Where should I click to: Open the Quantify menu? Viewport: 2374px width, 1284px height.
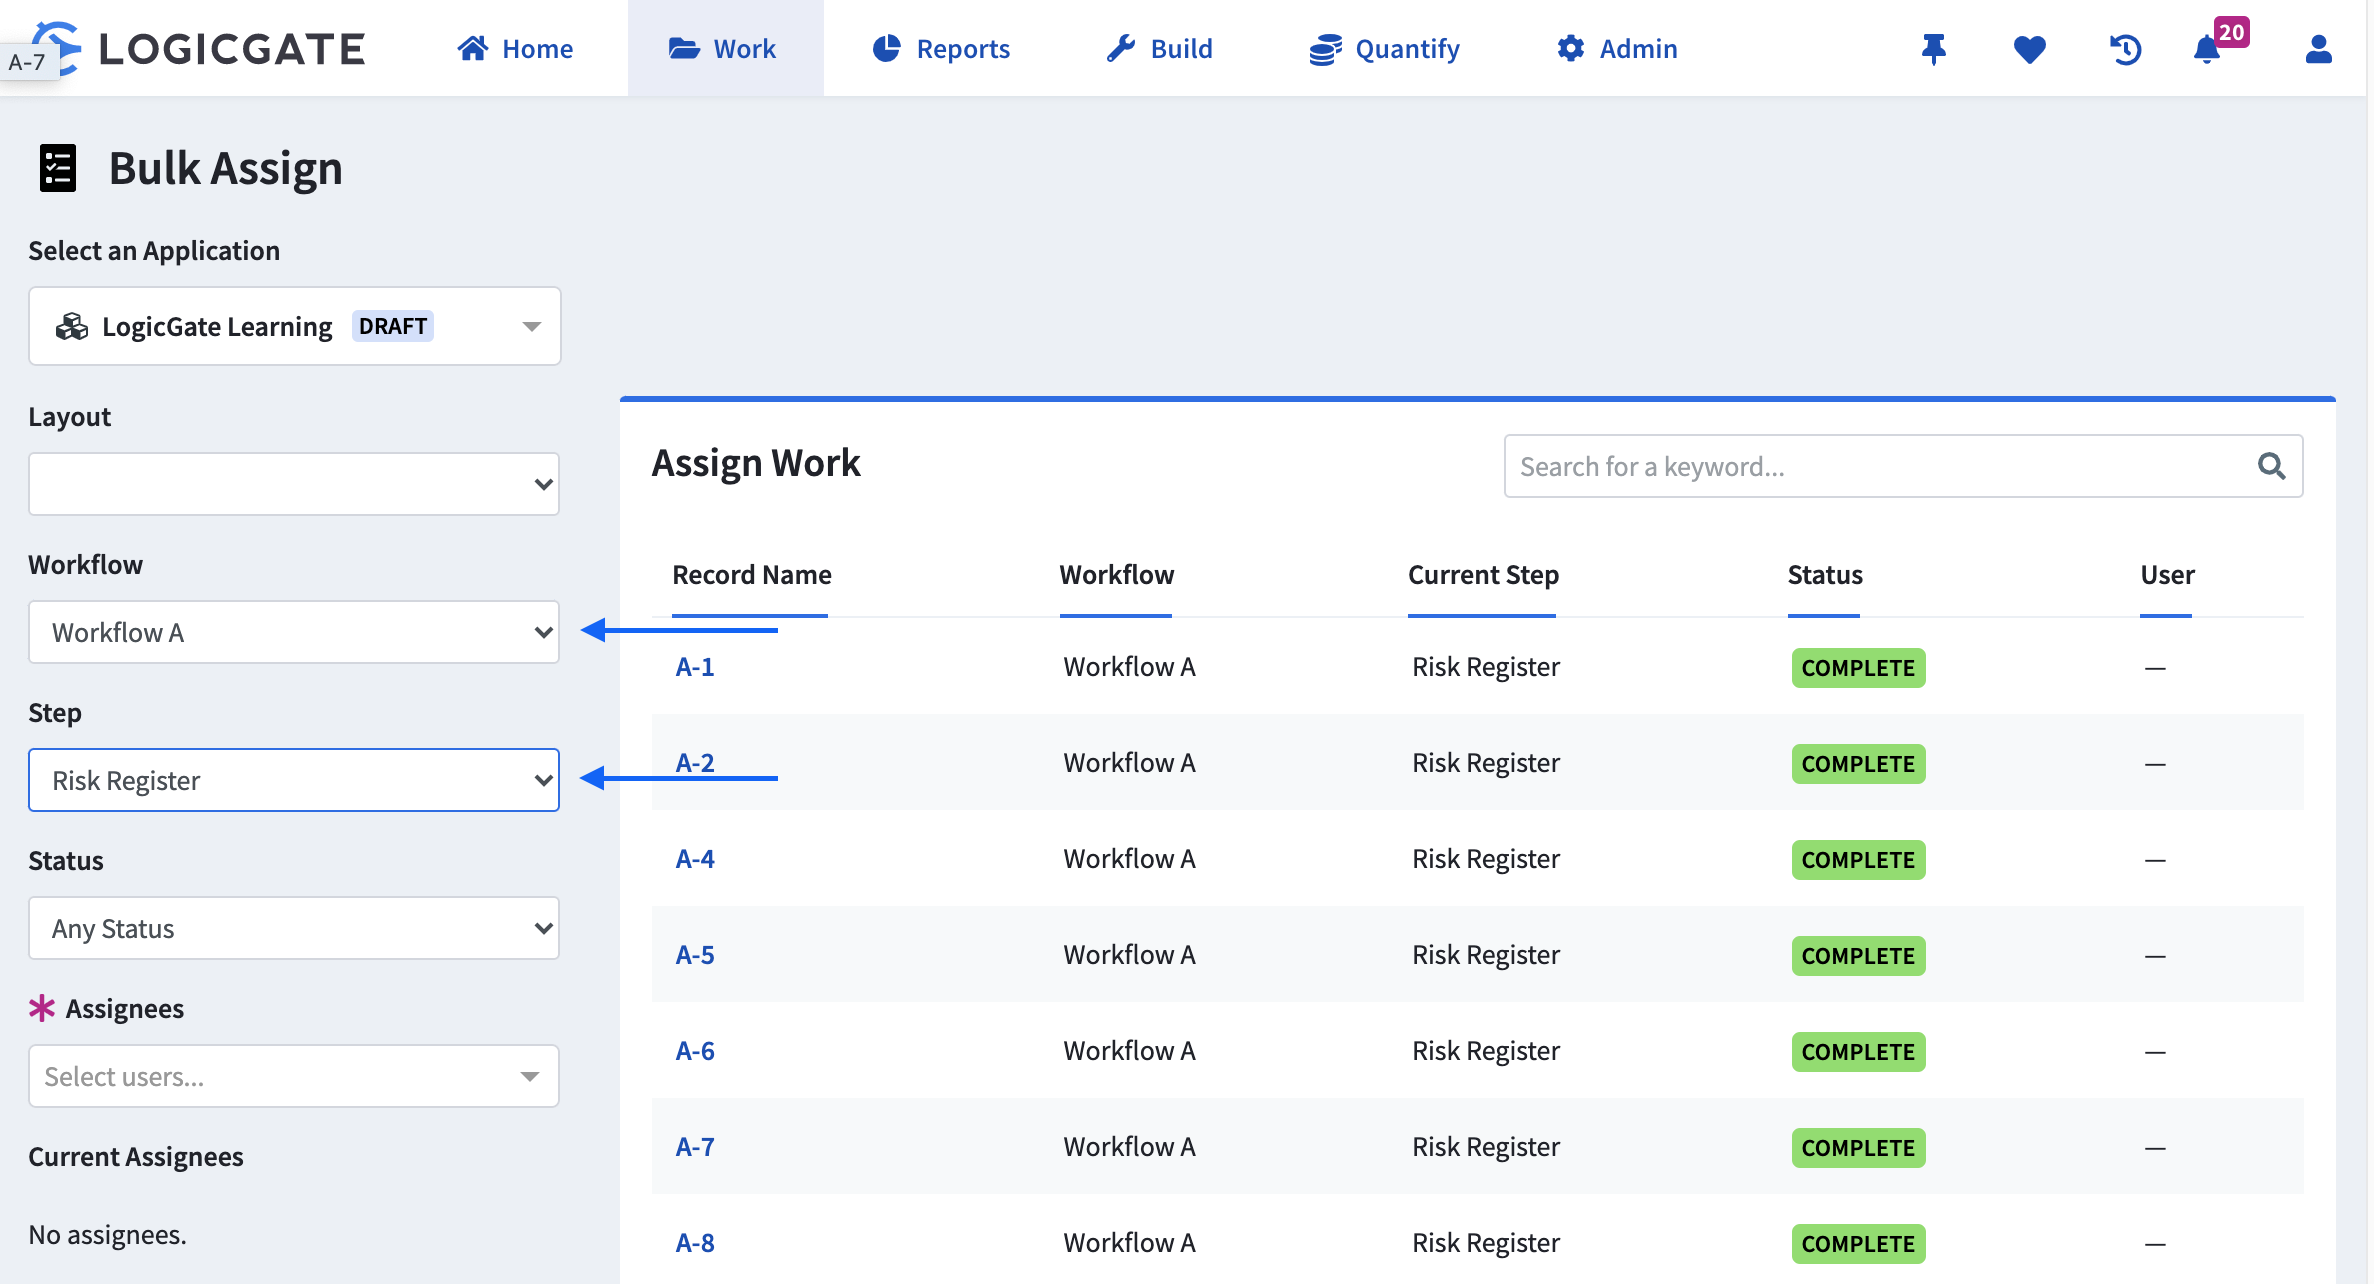point(1385,48)
